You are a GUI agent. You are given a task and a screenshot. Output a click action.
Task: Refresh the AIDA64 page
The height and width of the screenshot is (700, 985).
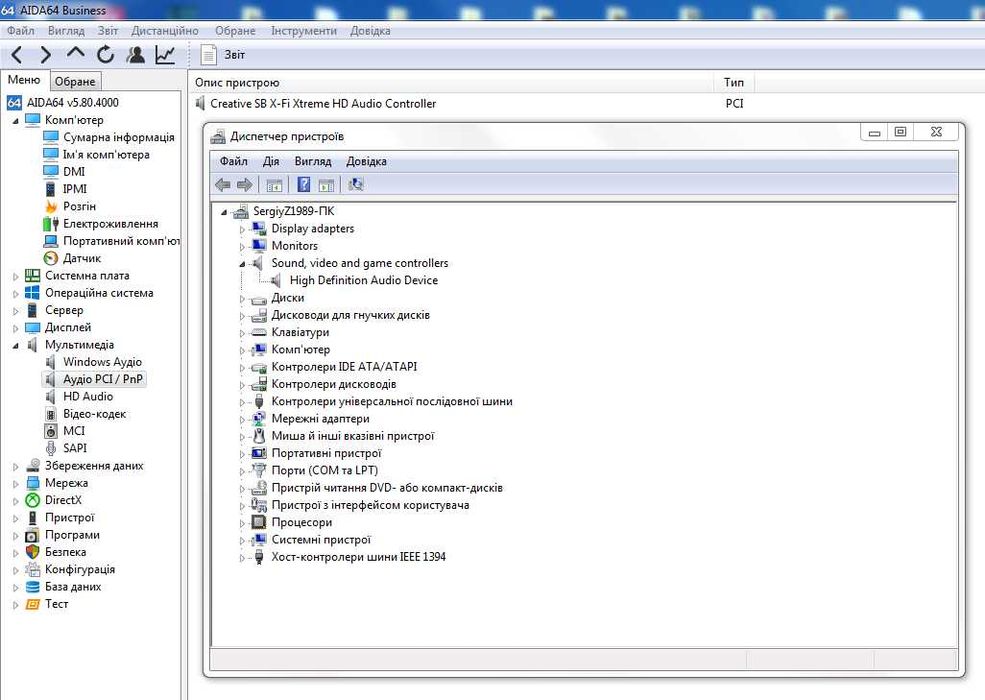105,55
